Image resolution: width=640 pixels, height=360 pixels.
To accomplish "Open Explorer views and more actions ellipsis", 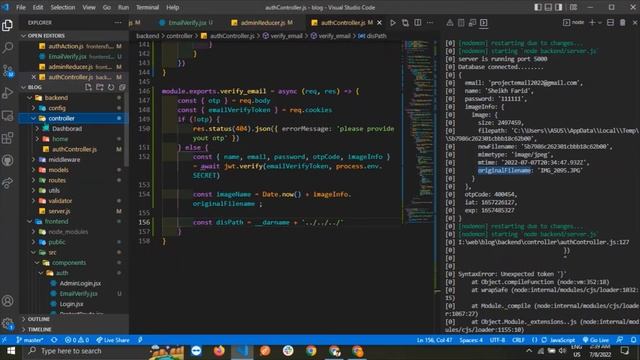I will (x=118, y=22).
